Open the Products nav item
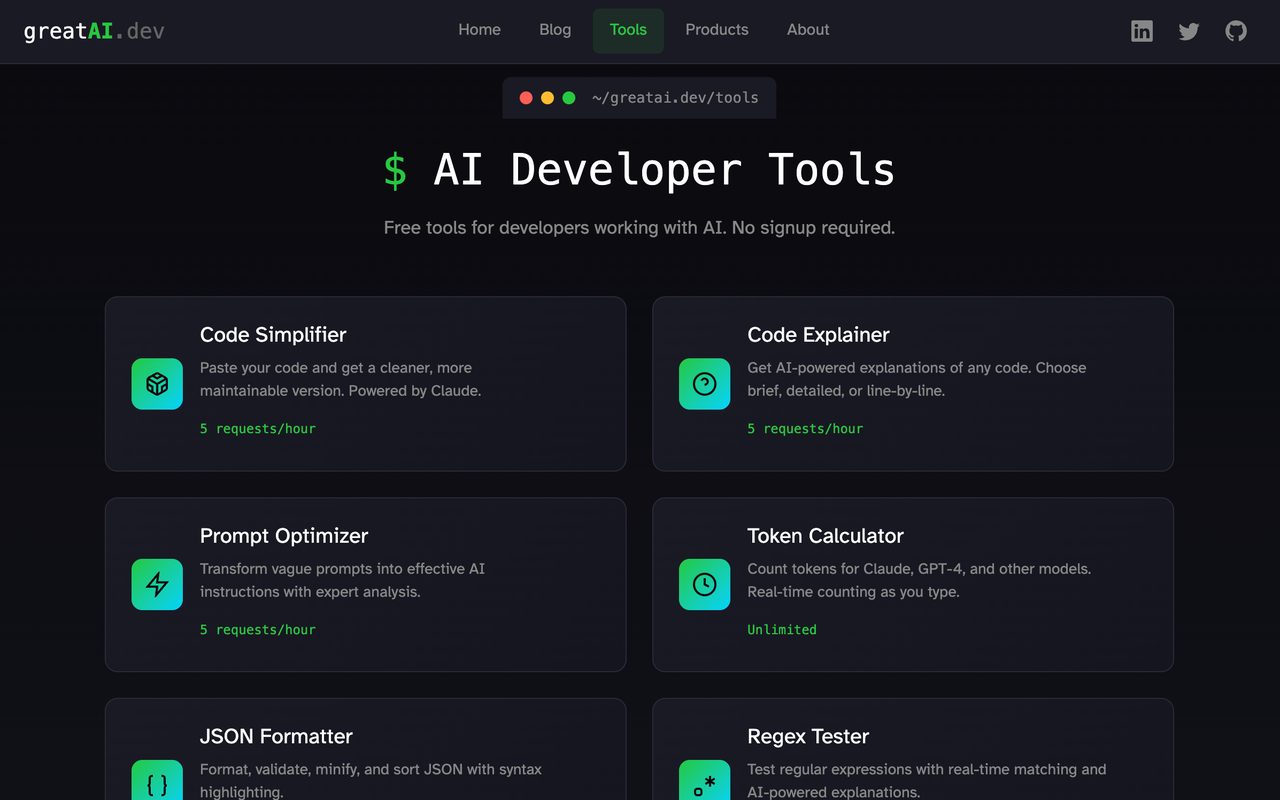 (x=717, y=30)
